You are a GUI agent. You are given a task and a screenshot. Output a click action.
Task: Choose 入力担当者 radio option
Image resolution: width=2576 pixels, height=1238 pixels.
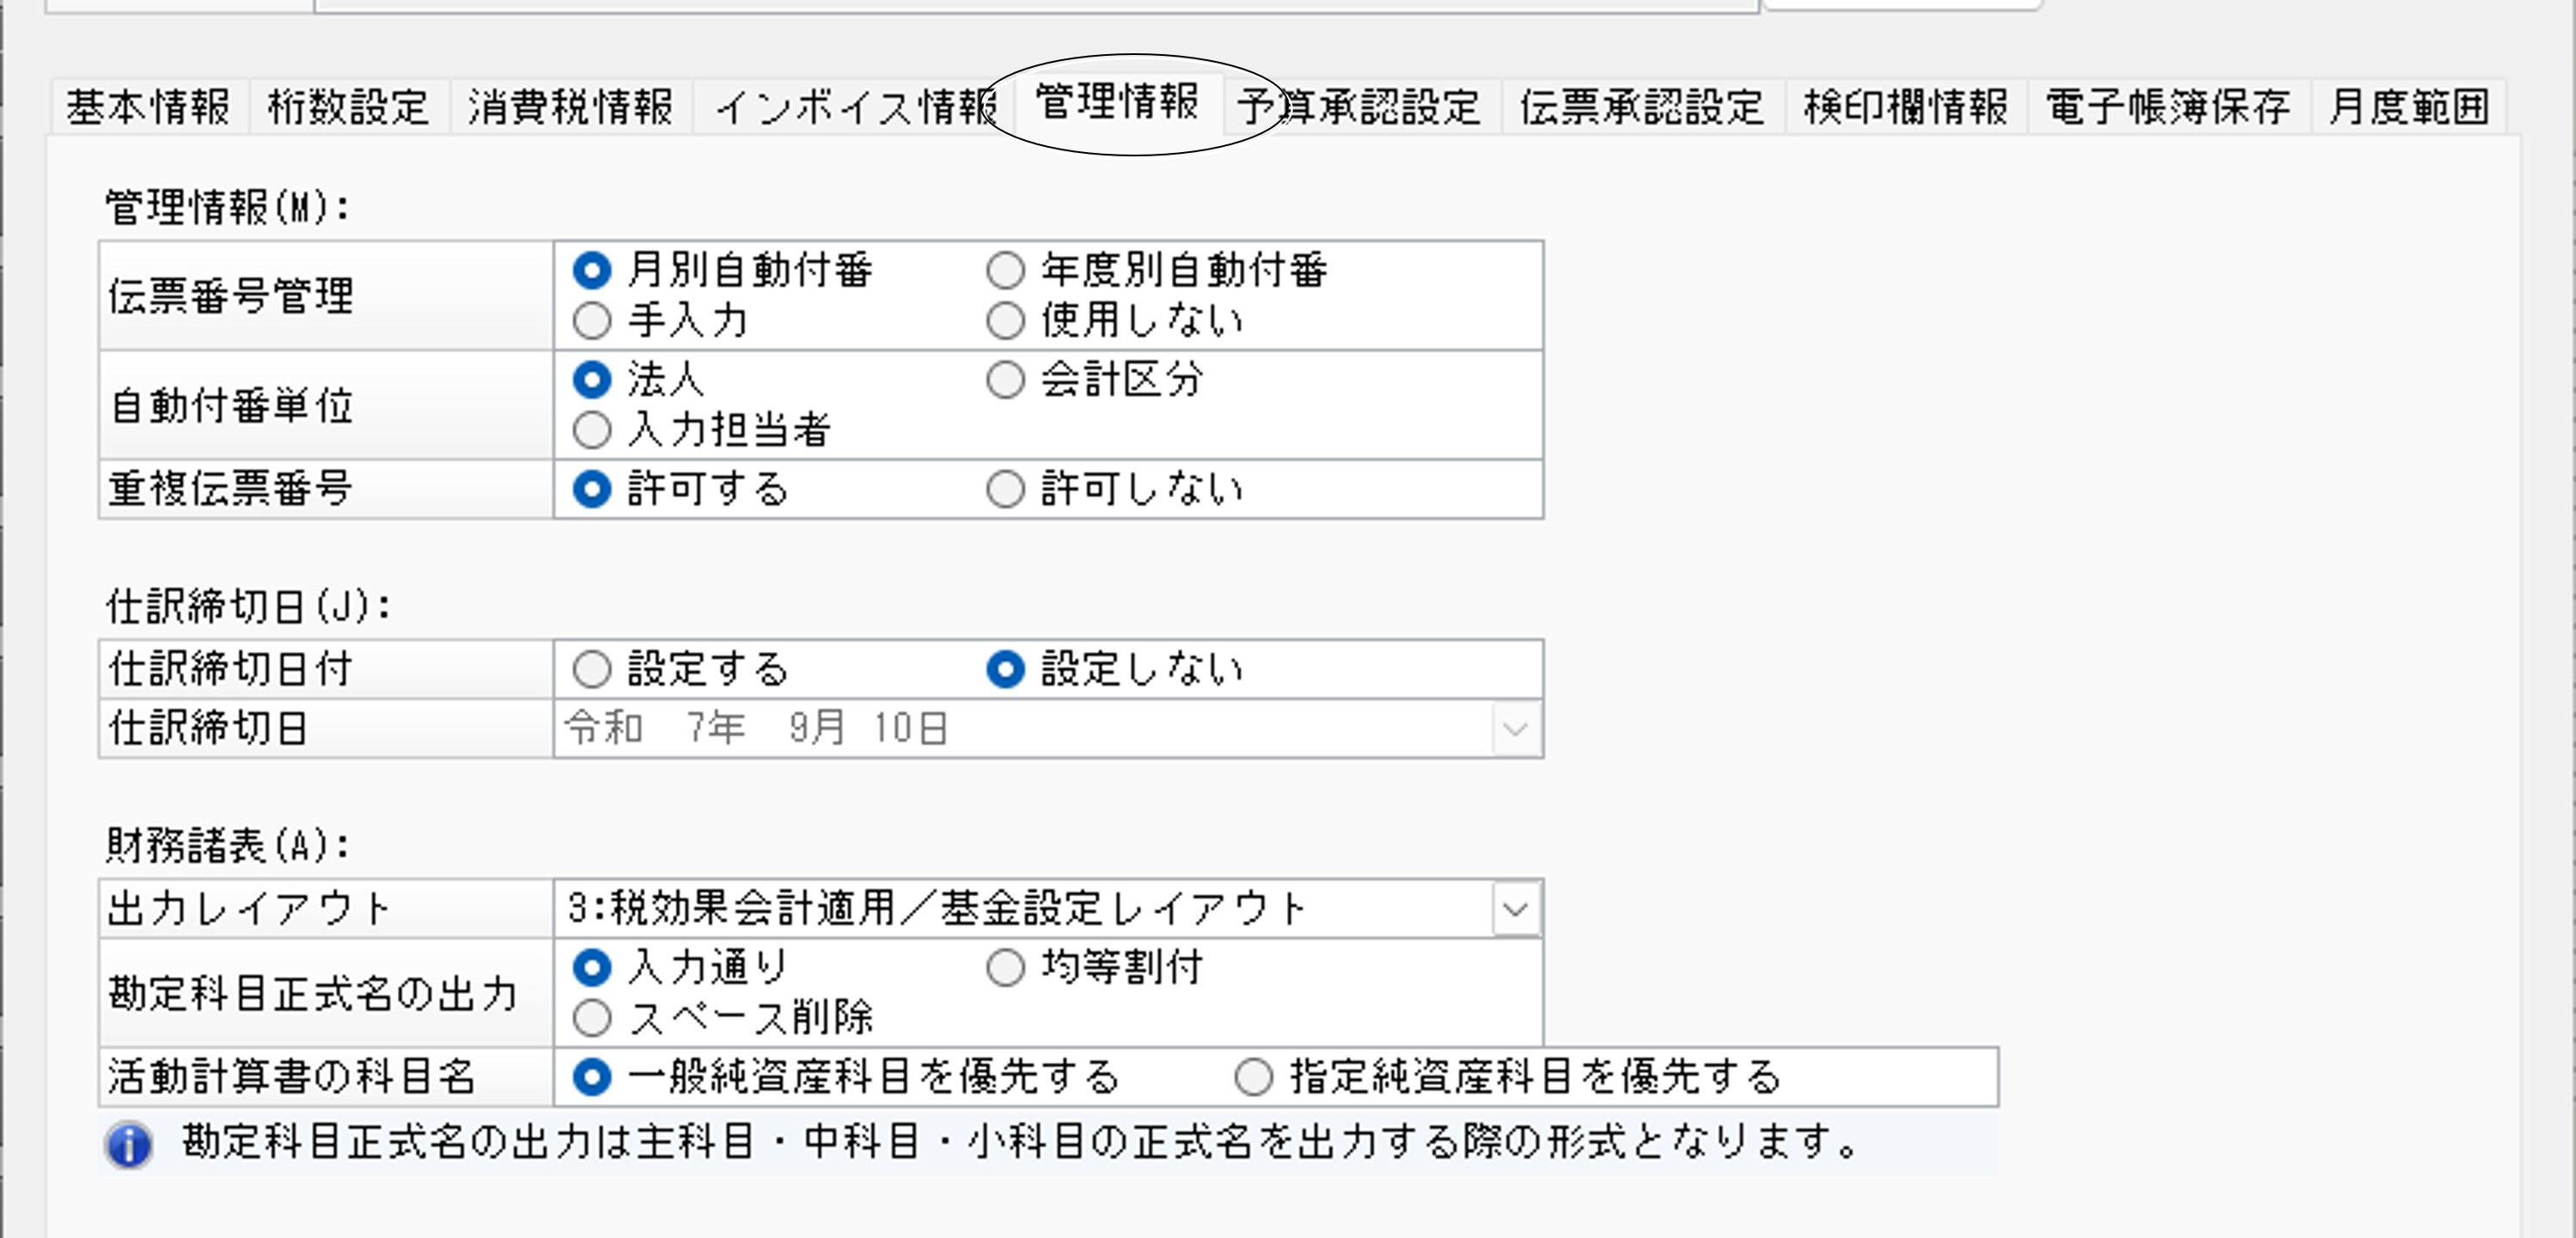[592, 430]
